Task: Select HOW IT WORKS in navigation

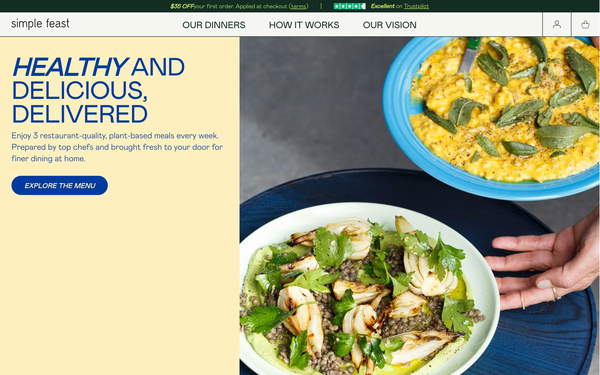Action: coord(304,25)
